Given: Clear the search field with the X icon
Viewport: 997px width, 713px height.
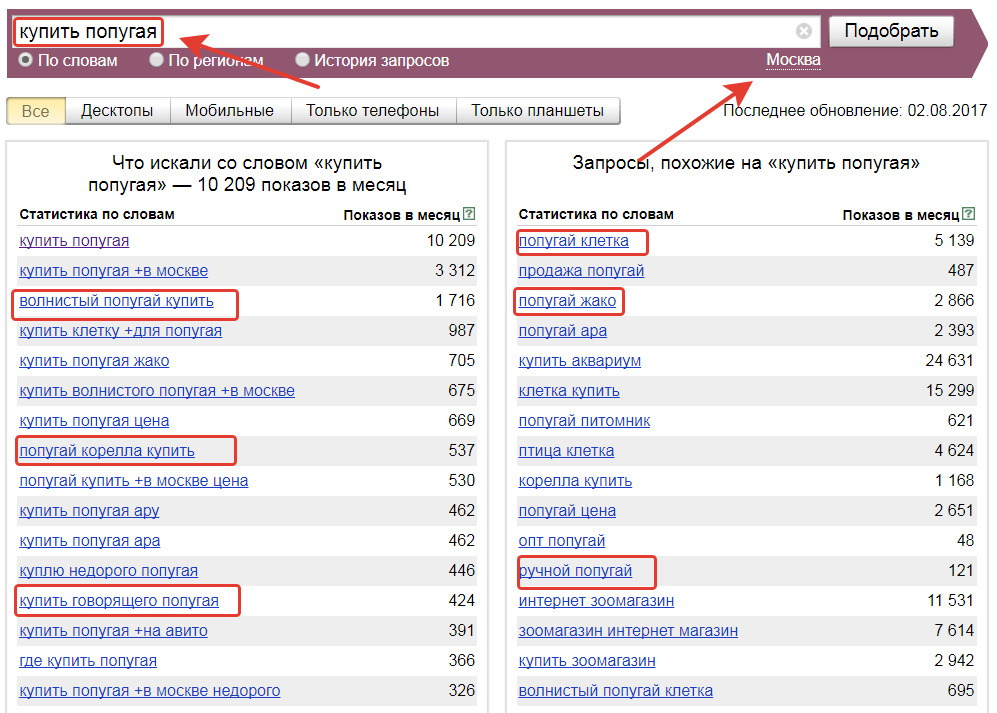Looking at the screenshot, I should 804,31.
